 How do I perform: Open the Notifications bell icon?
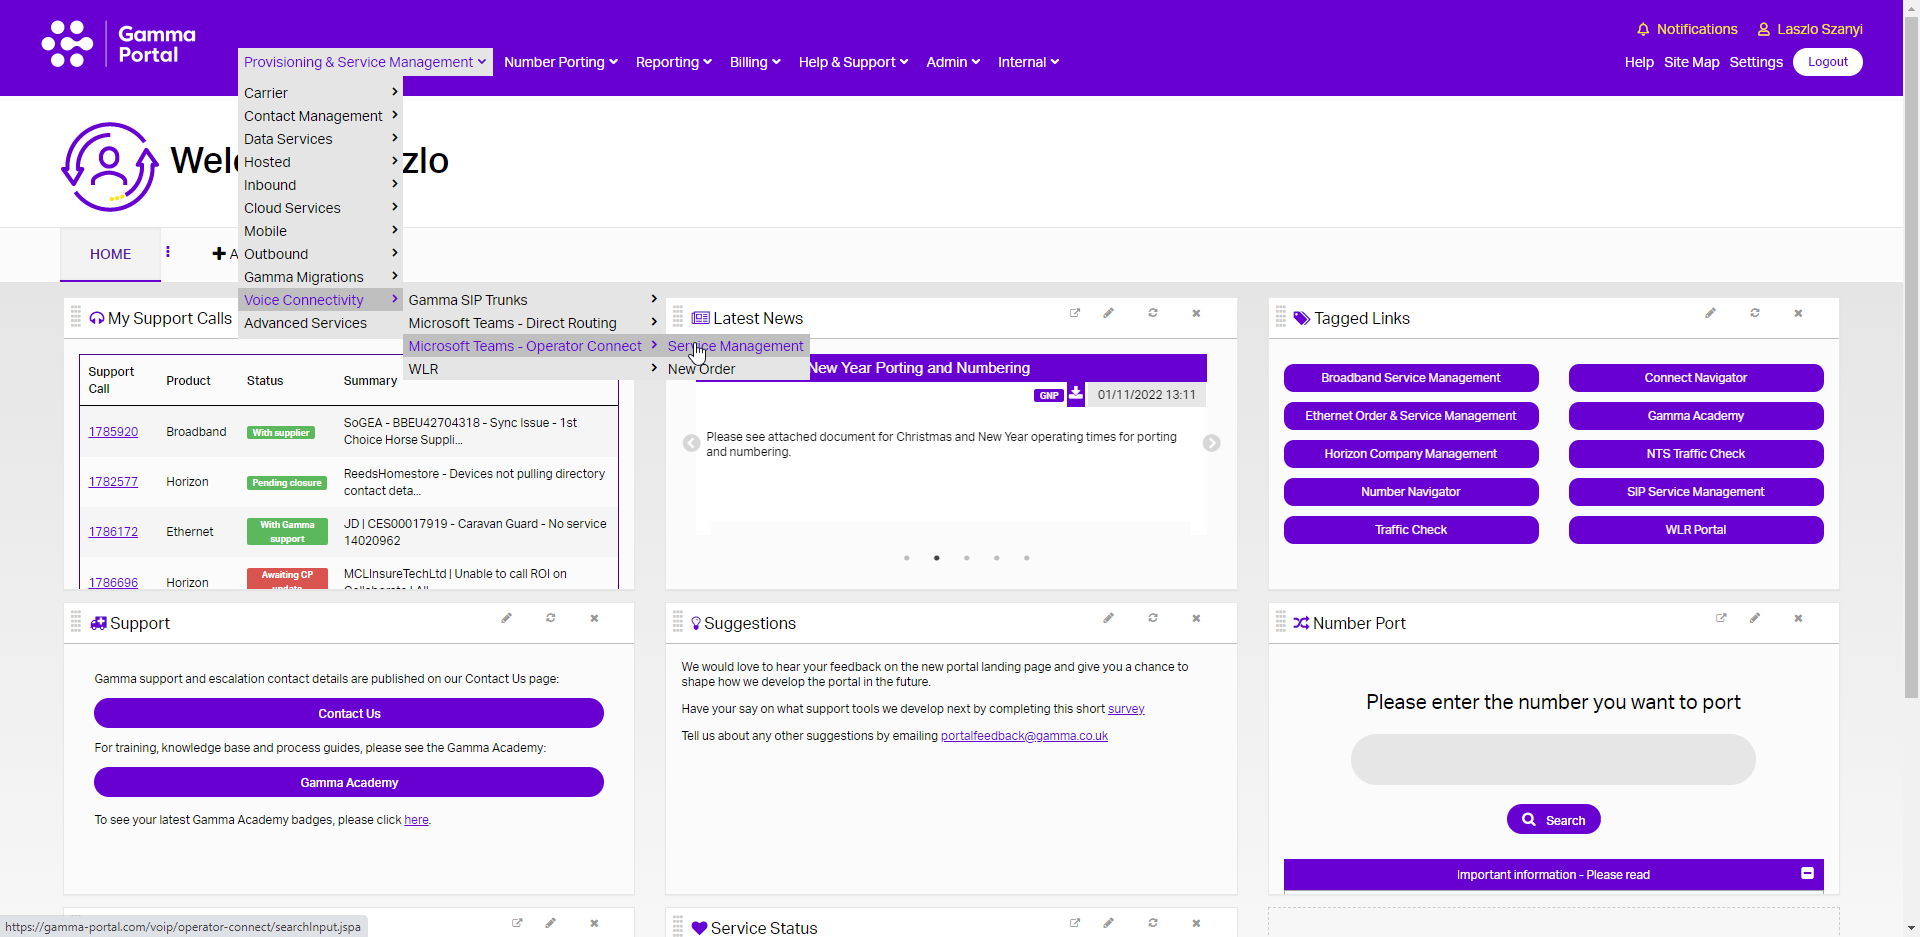1642,29
